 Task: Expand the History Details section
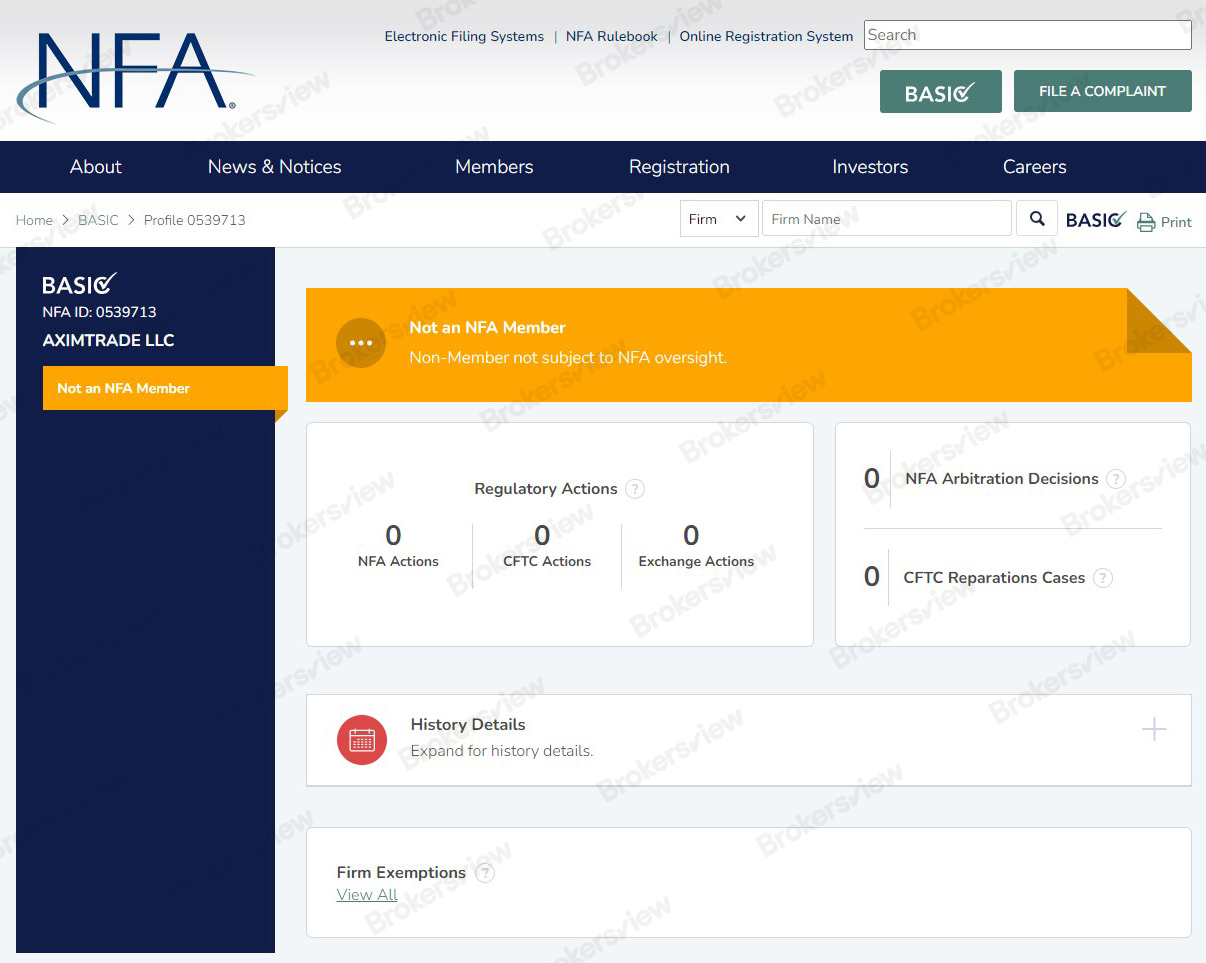(1153, 729)
